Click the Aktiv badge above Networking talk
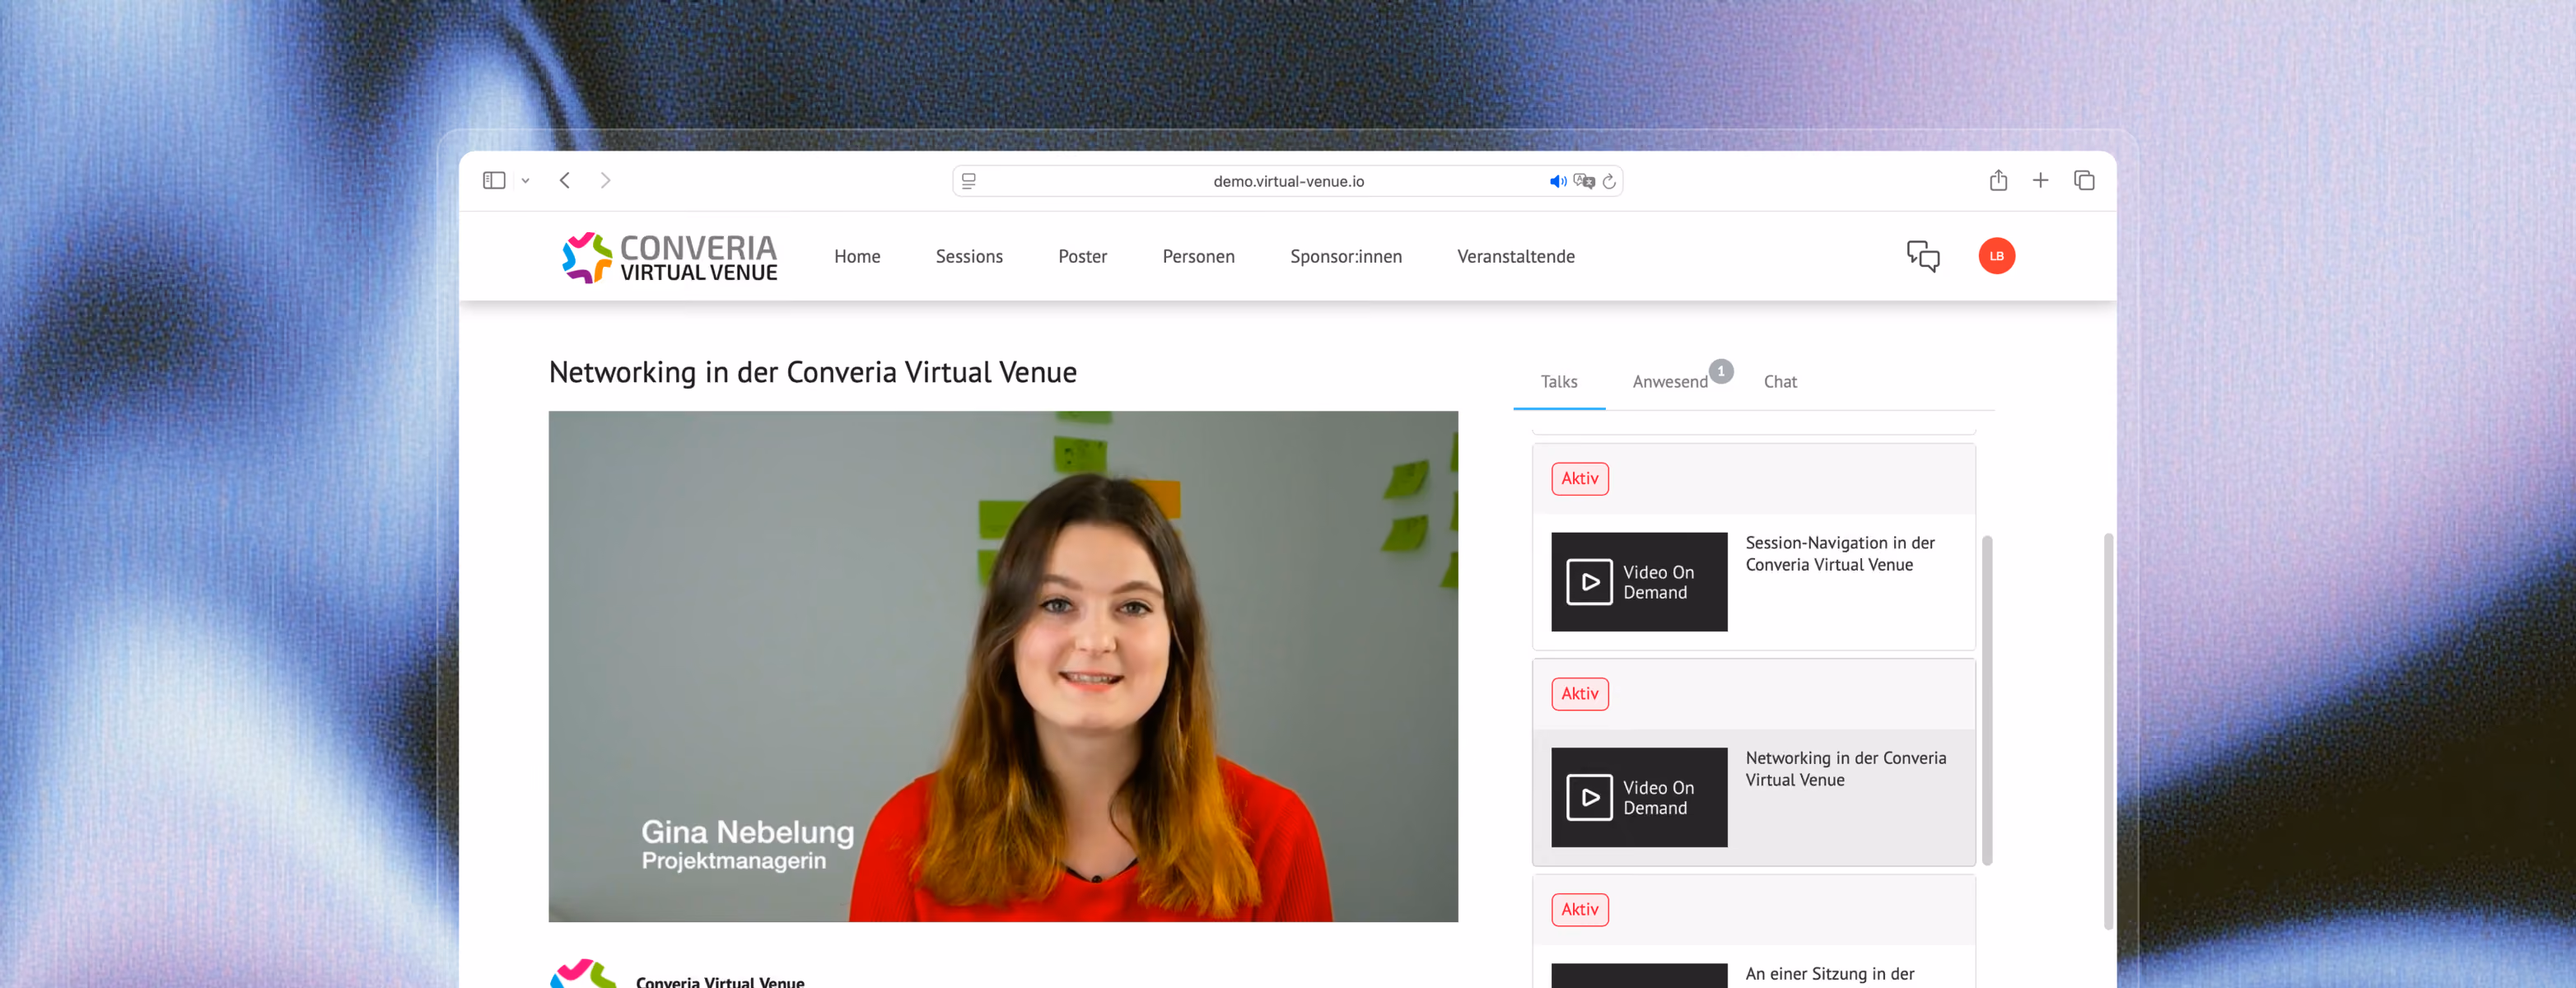 click(x=1580, y=694)
